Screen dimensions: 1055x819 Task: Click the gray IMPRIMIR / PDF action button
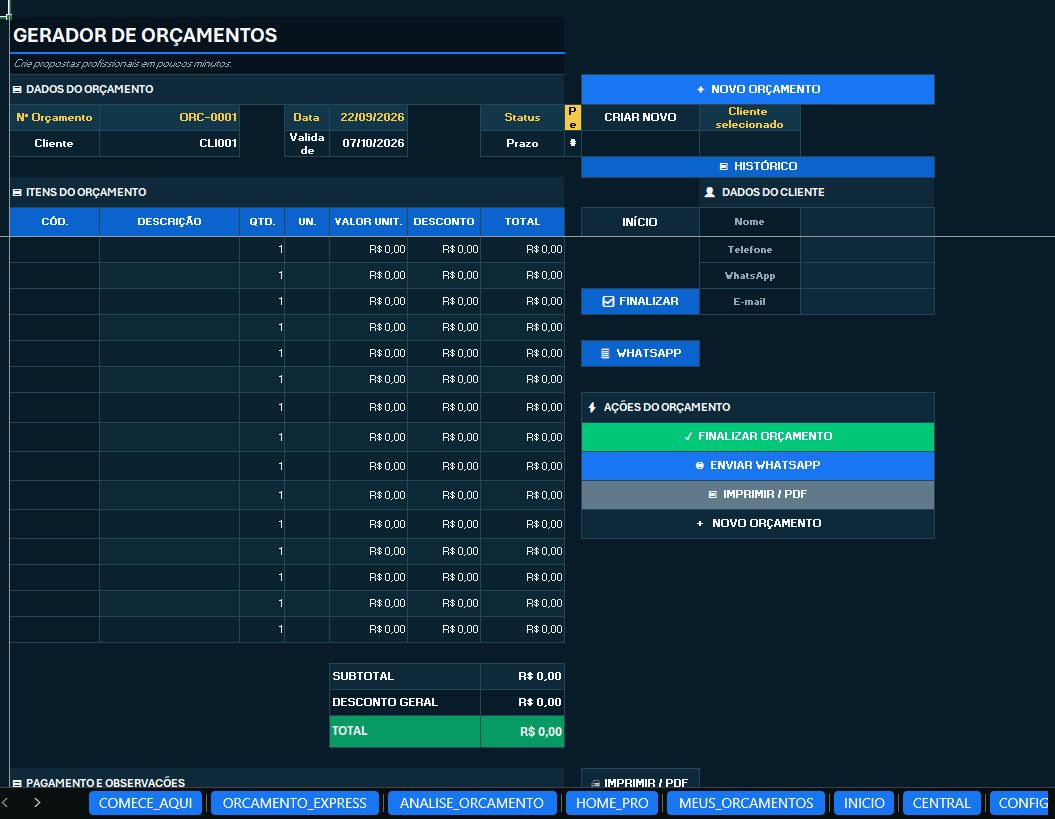(758, 495)
